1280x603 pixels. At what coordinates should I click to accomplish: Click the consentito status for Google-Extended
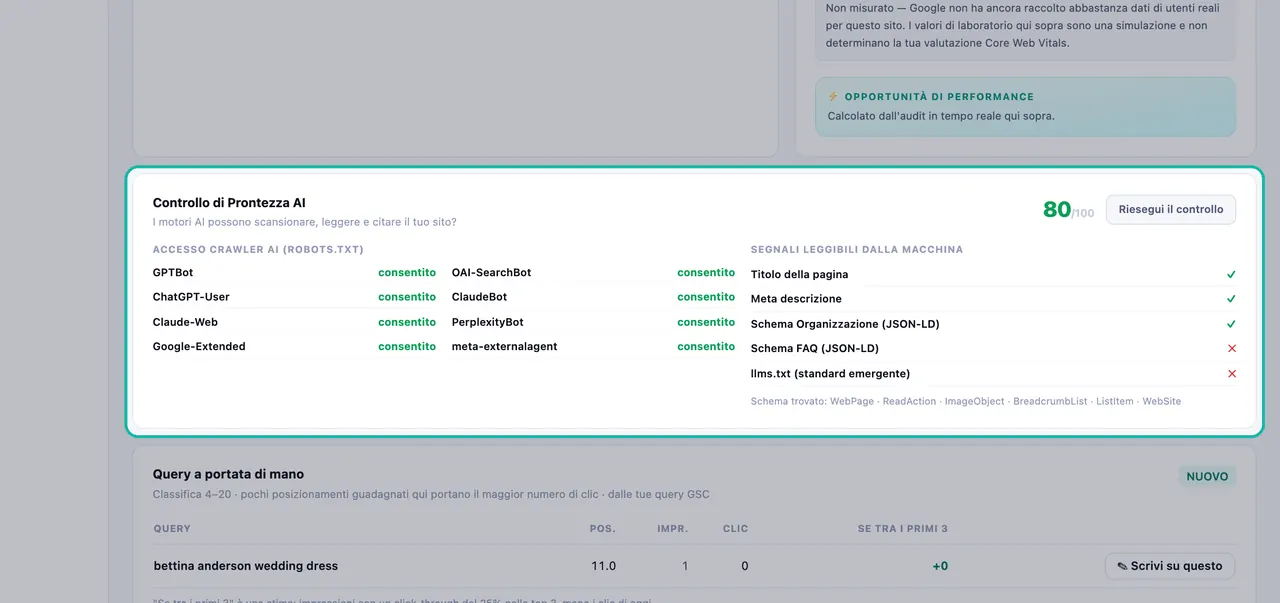coord(407,346)
